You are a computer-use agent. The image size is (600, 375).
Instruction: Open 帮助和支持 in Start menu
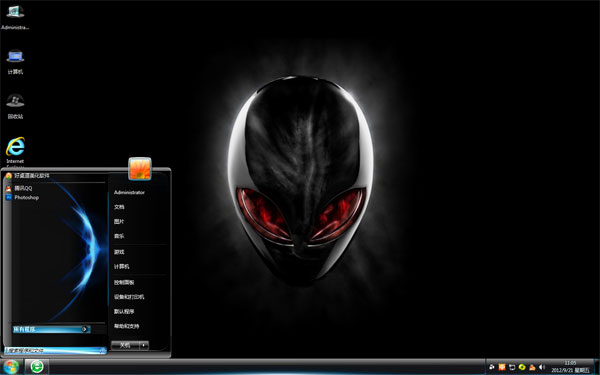(126, 326)
